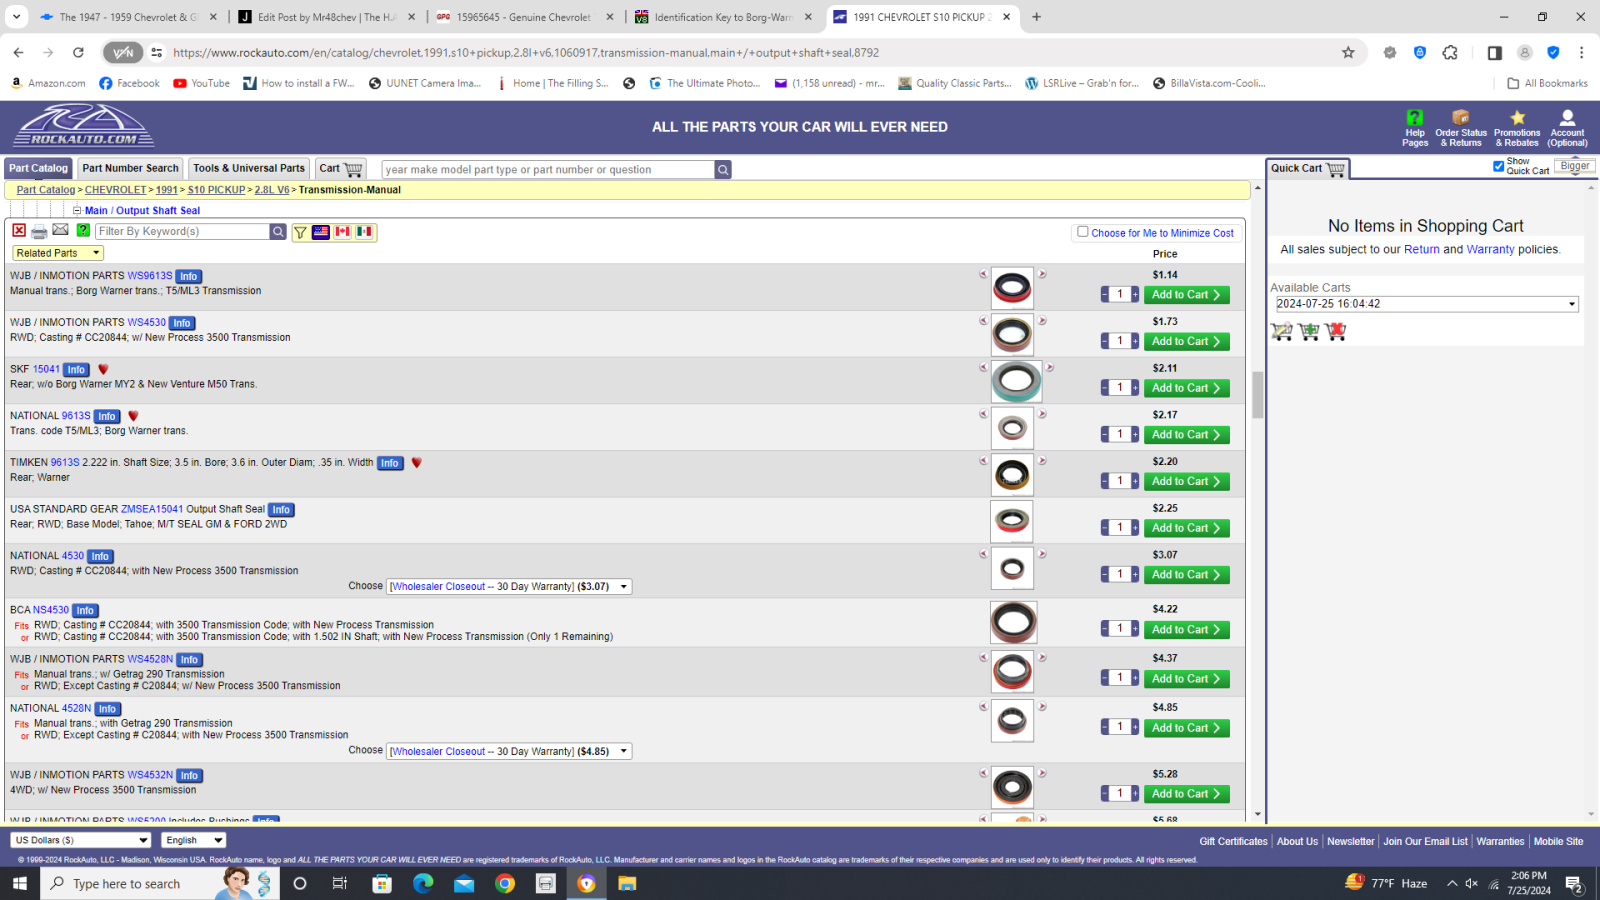Click S10 PICKUP breadcrumb link

216,190
